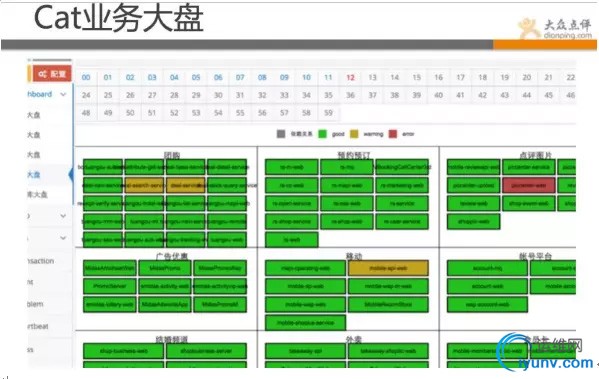Open the Transaction (nsaction) sidebar item

click(40, 261)
